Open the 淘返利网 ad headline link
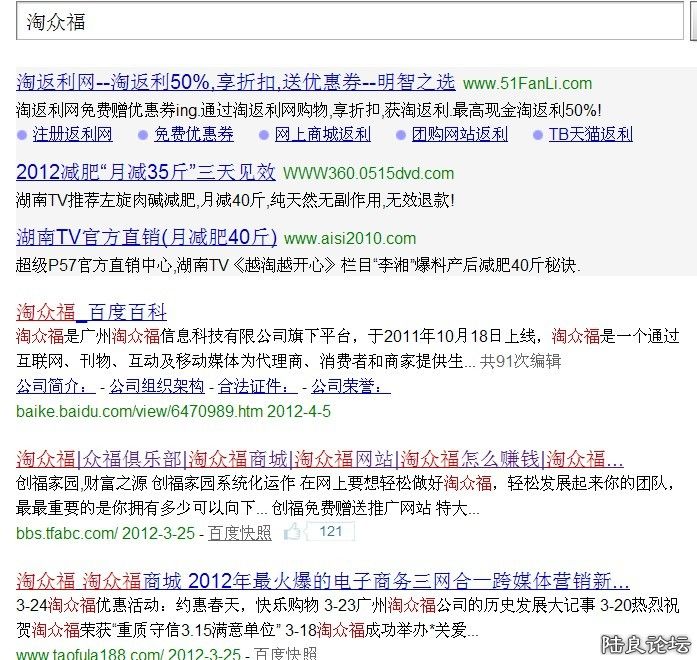697x660 pixels. pos(236,82)
